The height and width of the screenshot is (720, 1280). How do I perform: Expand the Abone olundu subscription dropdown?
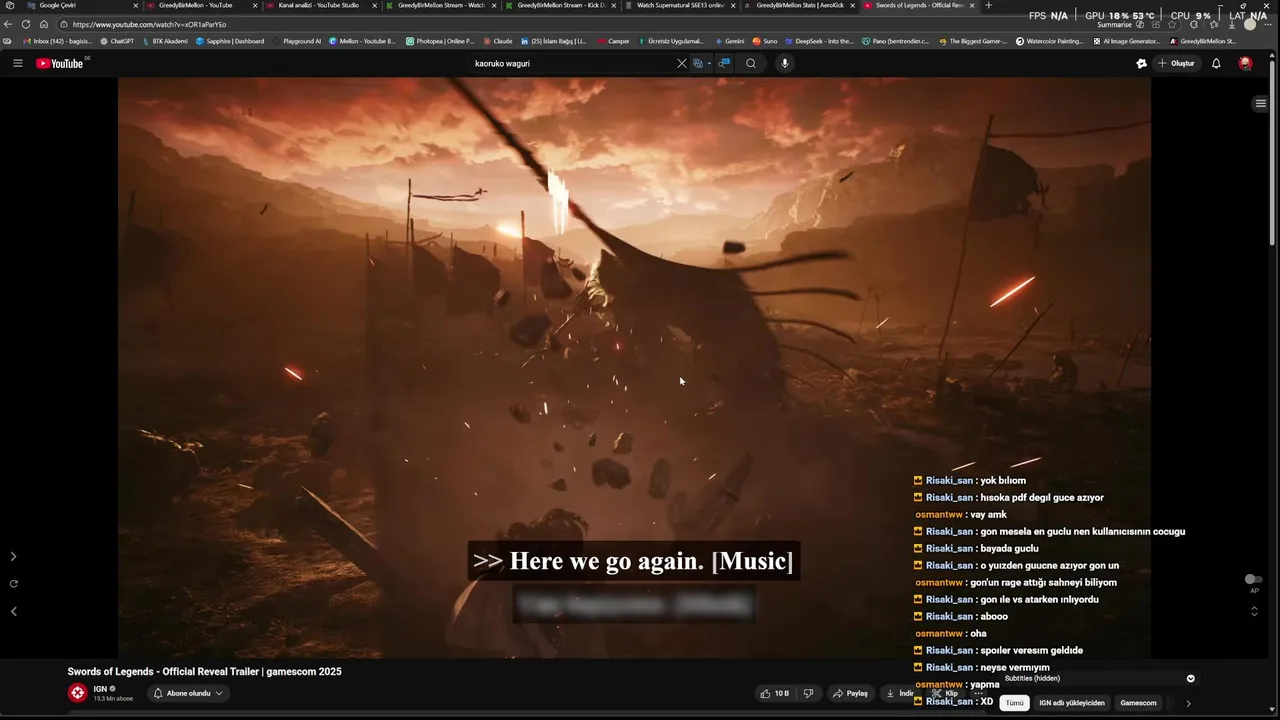[x=187, y=693]
